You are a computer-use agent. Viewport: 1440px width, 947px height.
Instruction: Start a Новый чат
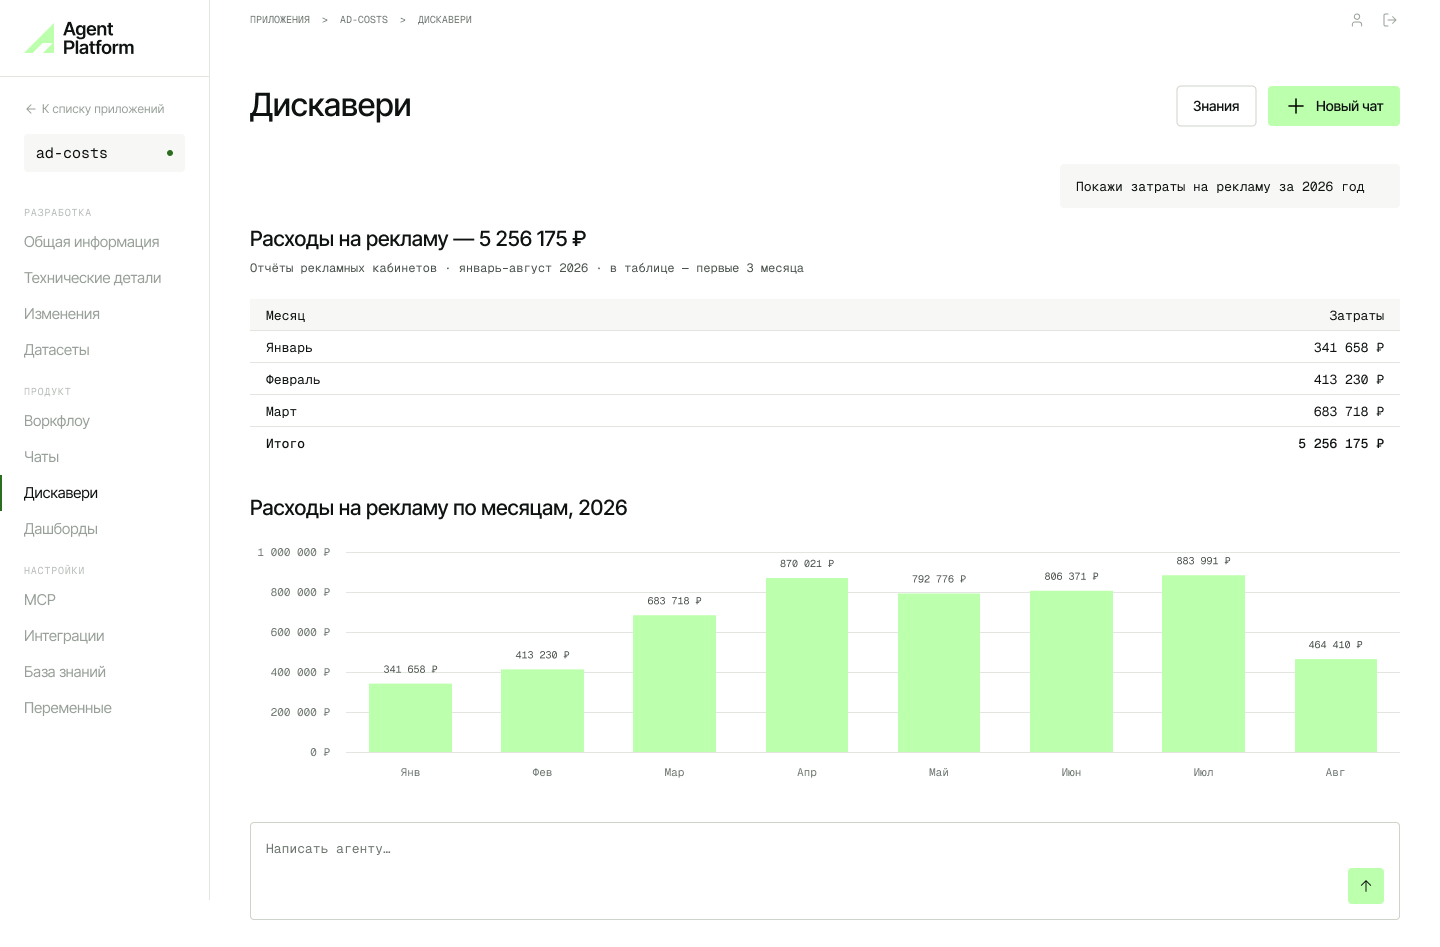1334,106
